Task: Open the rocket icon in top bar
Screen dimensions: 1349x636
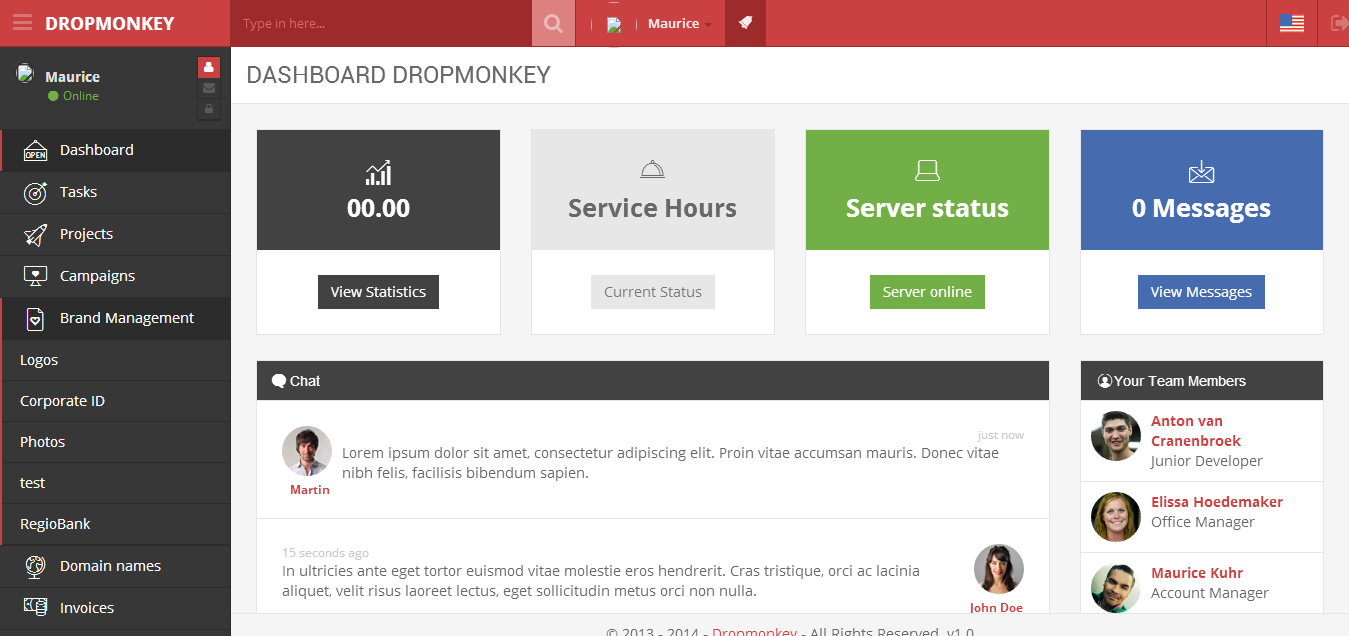Action: [x=745, y=23]
